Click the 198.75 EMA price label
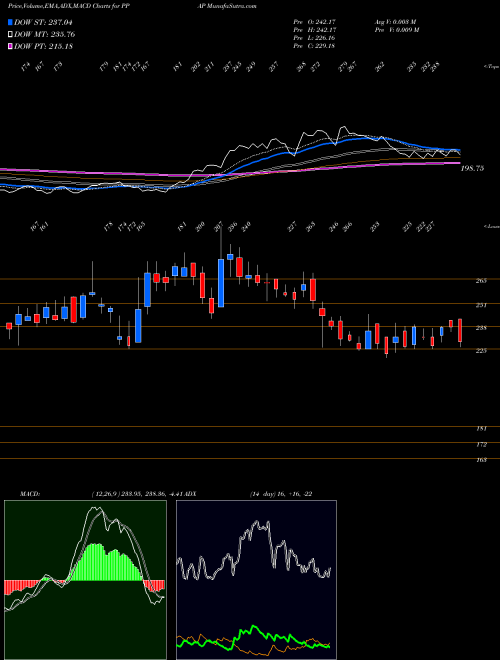This screenshot has width=500, height=660. 472,168
